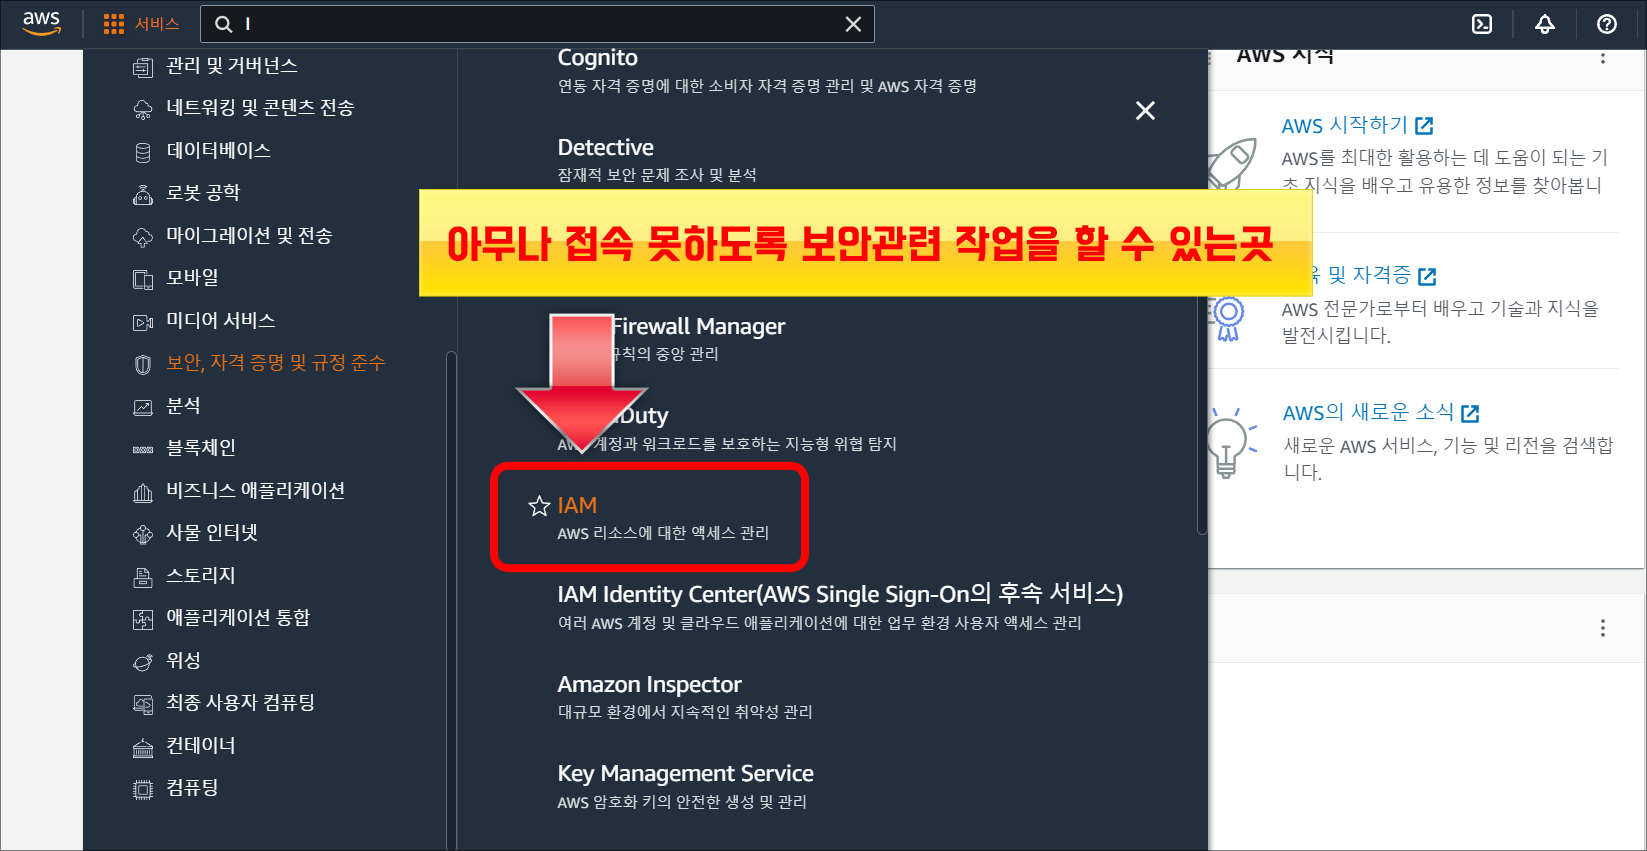Open the IAM service link

click(577, 506)
